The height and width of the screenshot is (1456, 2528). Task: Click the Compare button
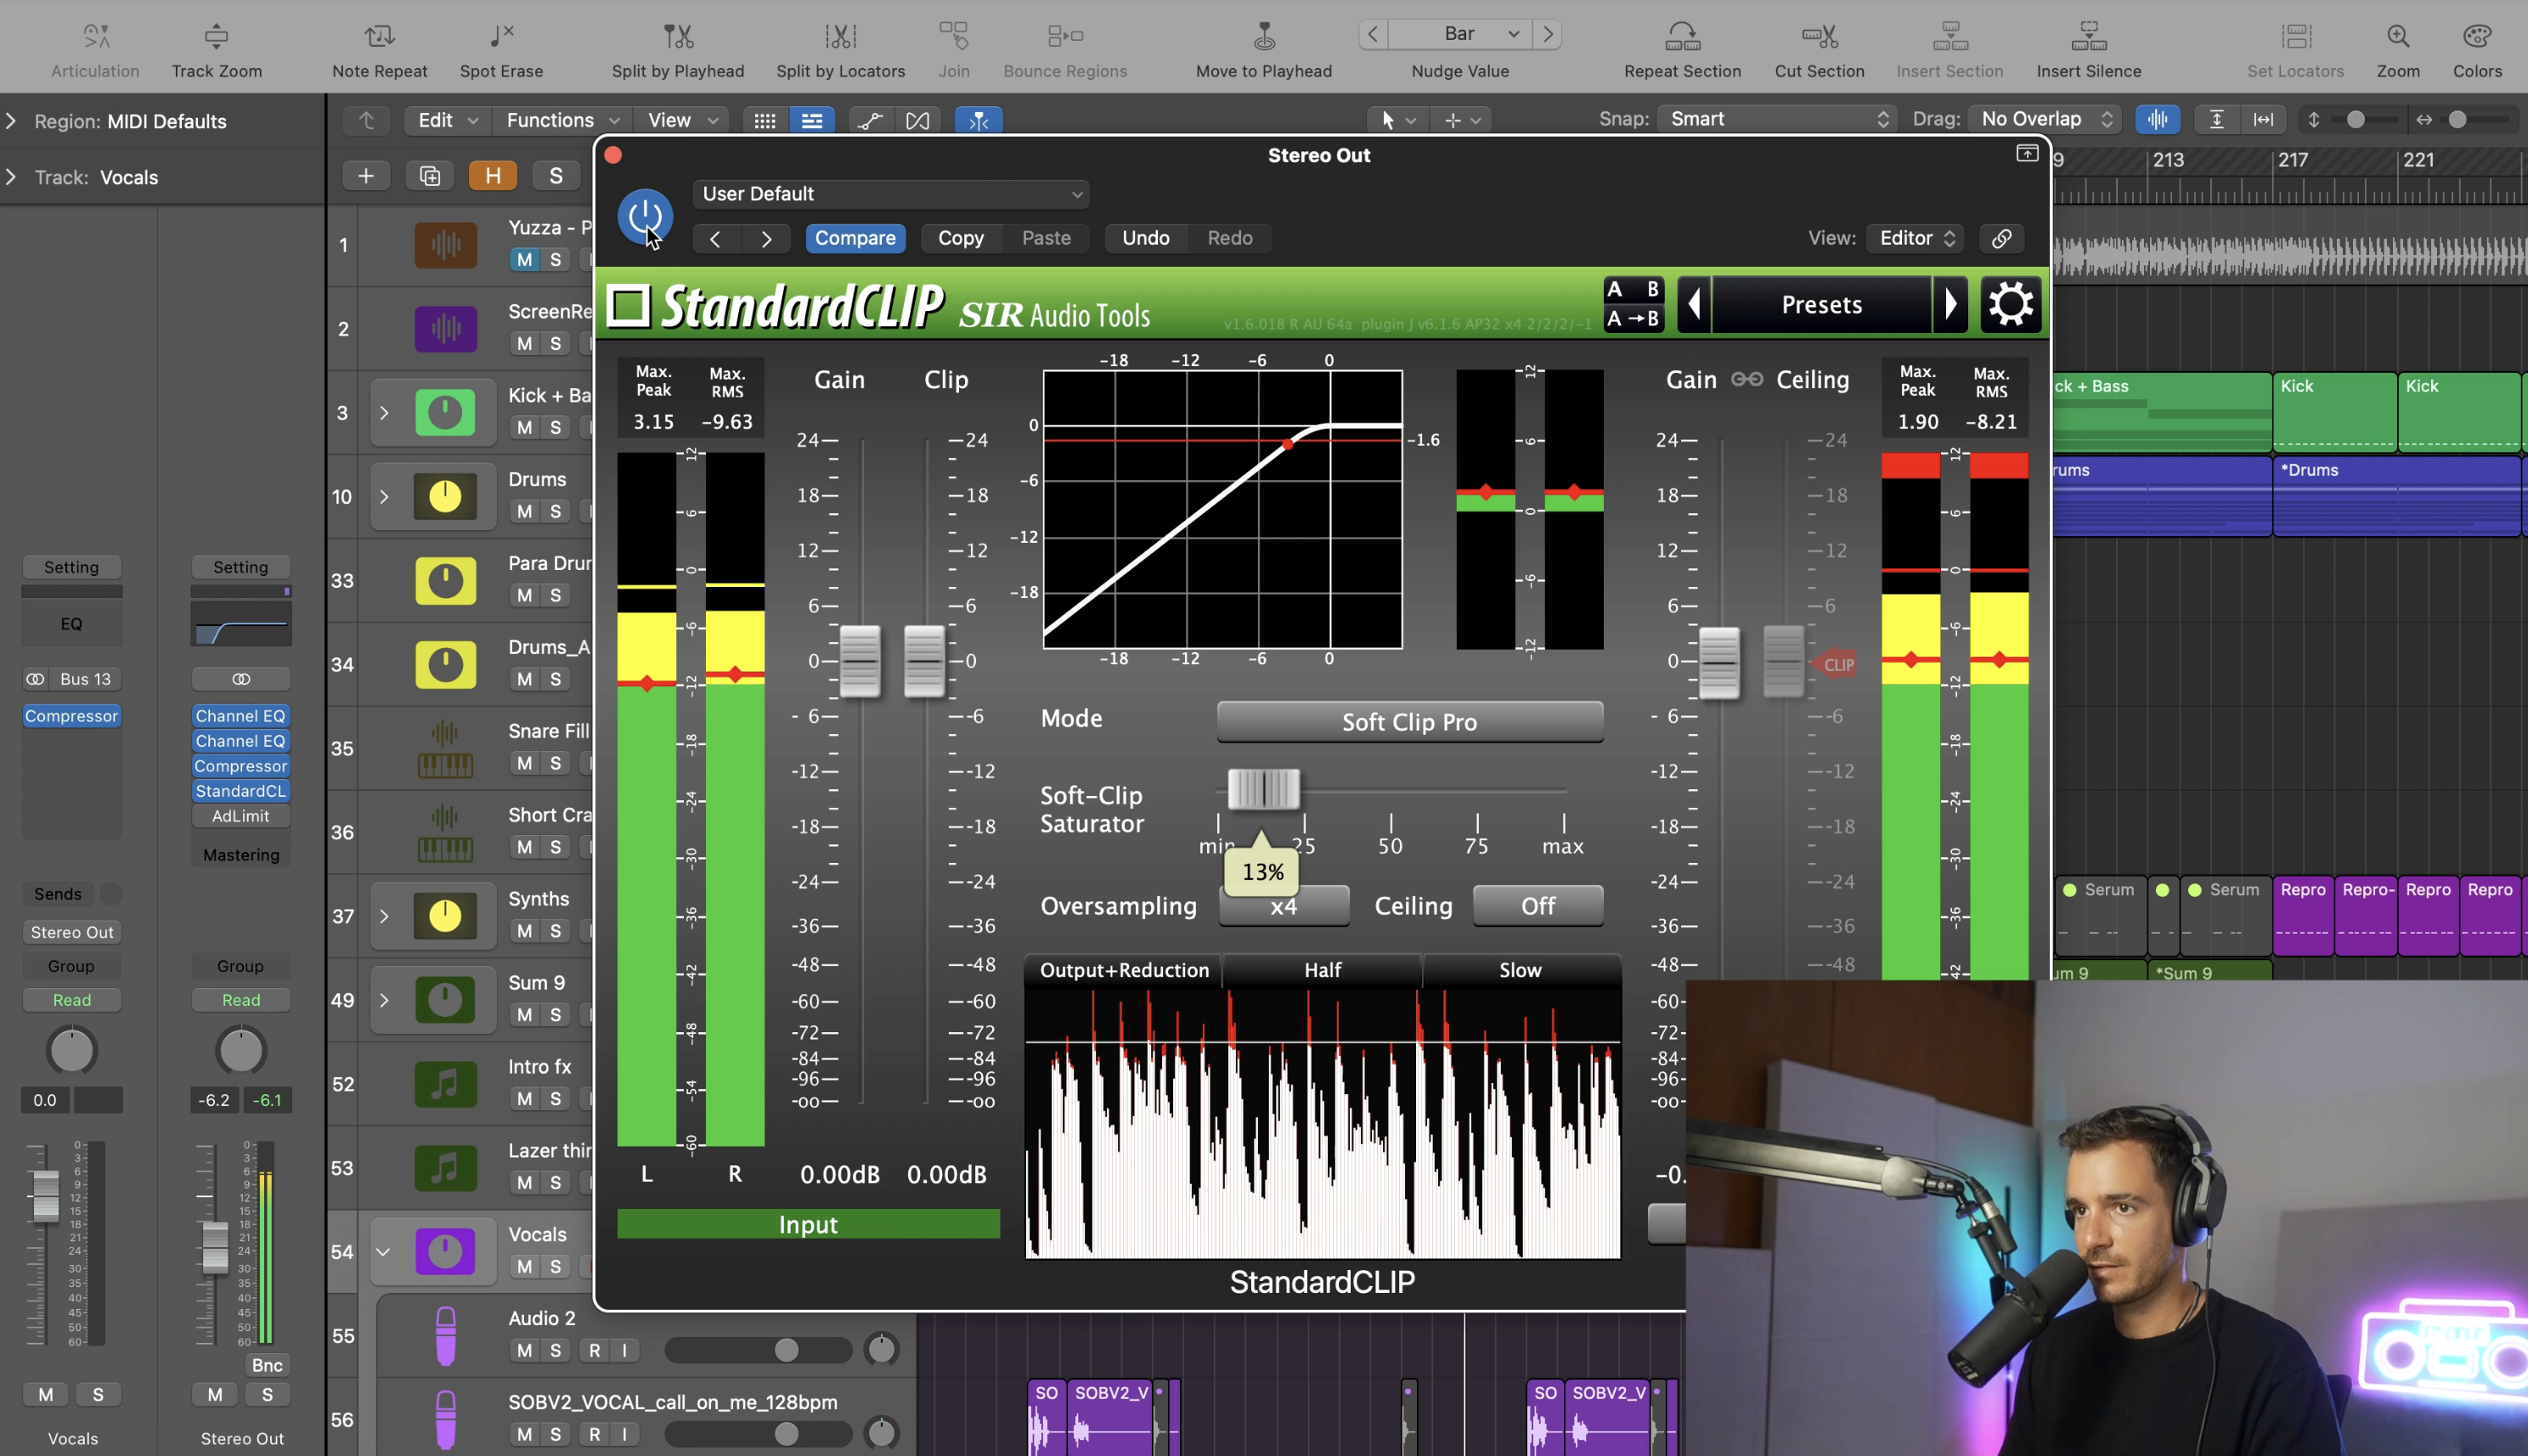[x=855, y=238]
